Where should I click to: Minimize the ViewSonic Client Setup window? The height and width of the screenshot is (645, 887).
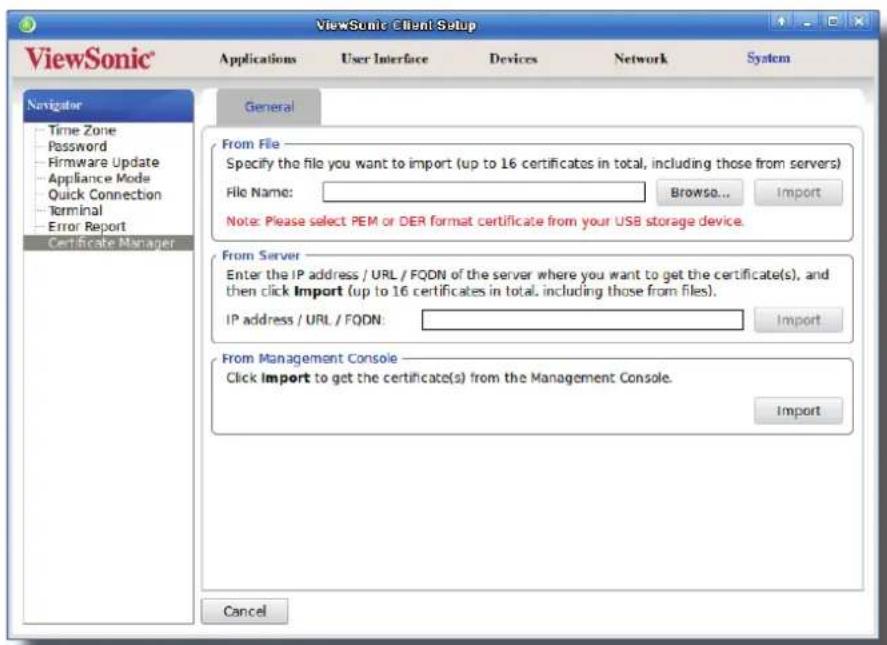(x=807, y=22)
